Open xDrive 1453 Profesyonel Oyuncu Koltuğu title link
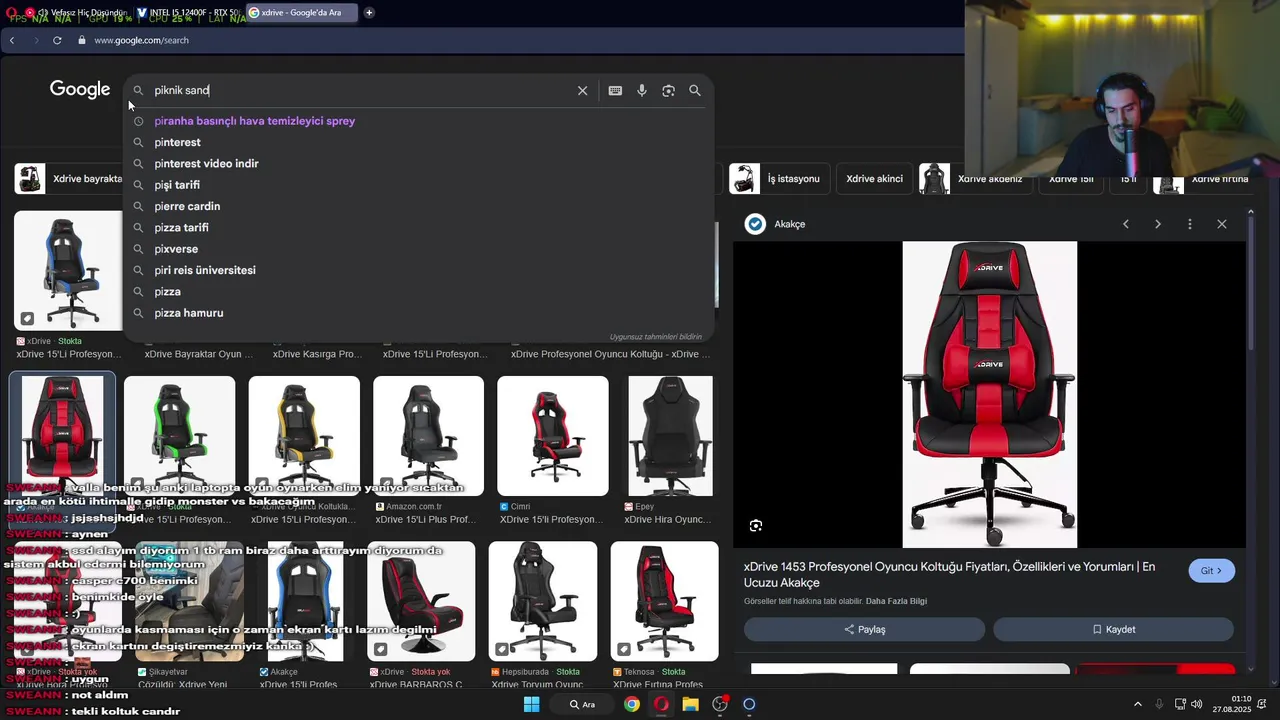The image size is (1280, 720). 949,574
